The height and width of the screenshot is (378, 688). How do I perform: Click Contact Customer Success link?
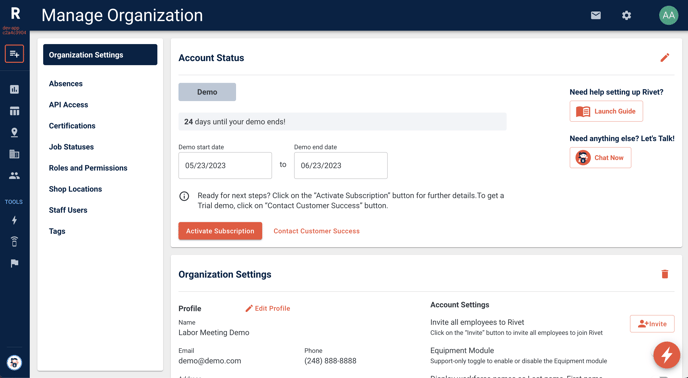(x=316, y=231)
